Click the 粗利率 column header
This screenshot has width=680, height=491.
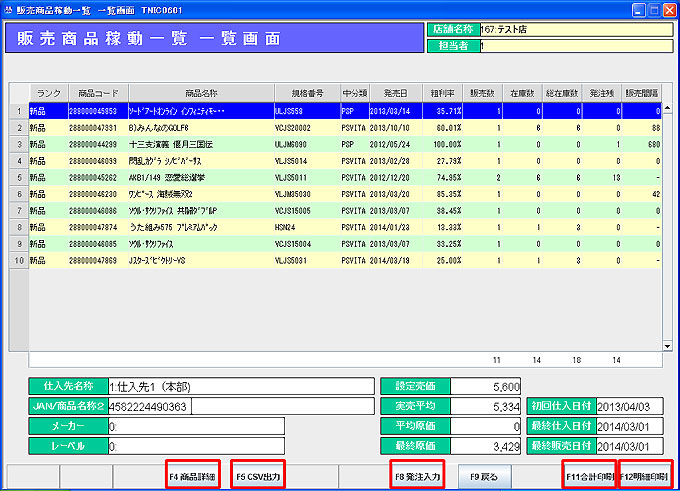(440, 92)
